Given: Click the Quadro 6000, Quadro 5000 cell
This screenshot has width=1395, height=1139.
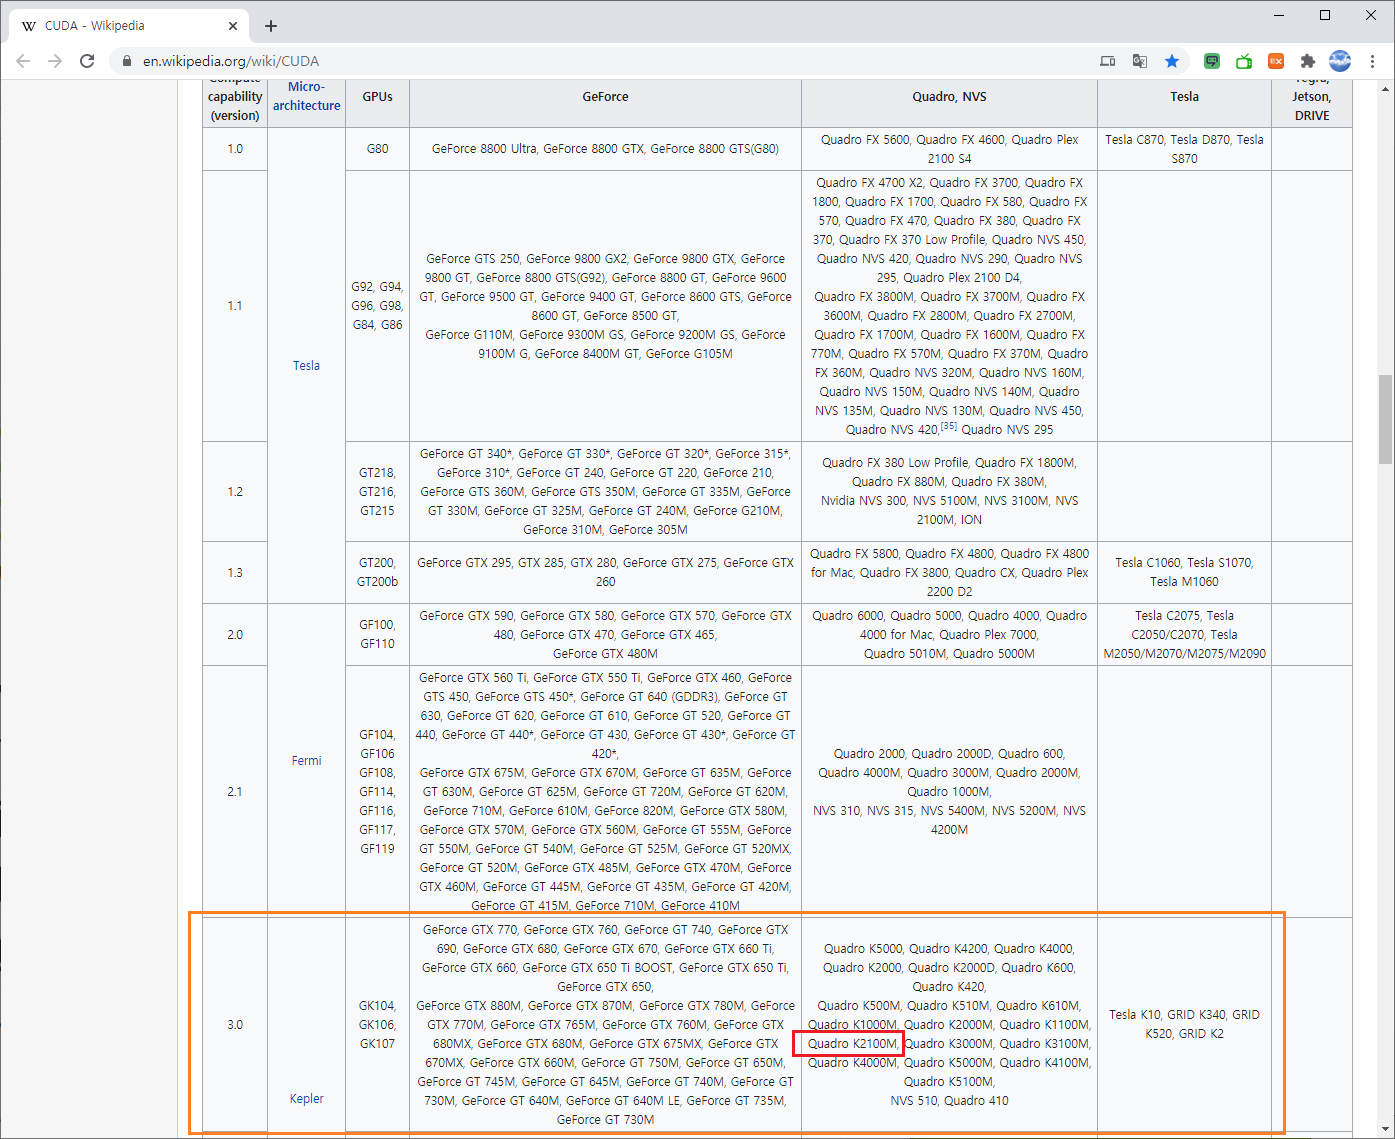Looking at the screenshot, I should point(949,635).
